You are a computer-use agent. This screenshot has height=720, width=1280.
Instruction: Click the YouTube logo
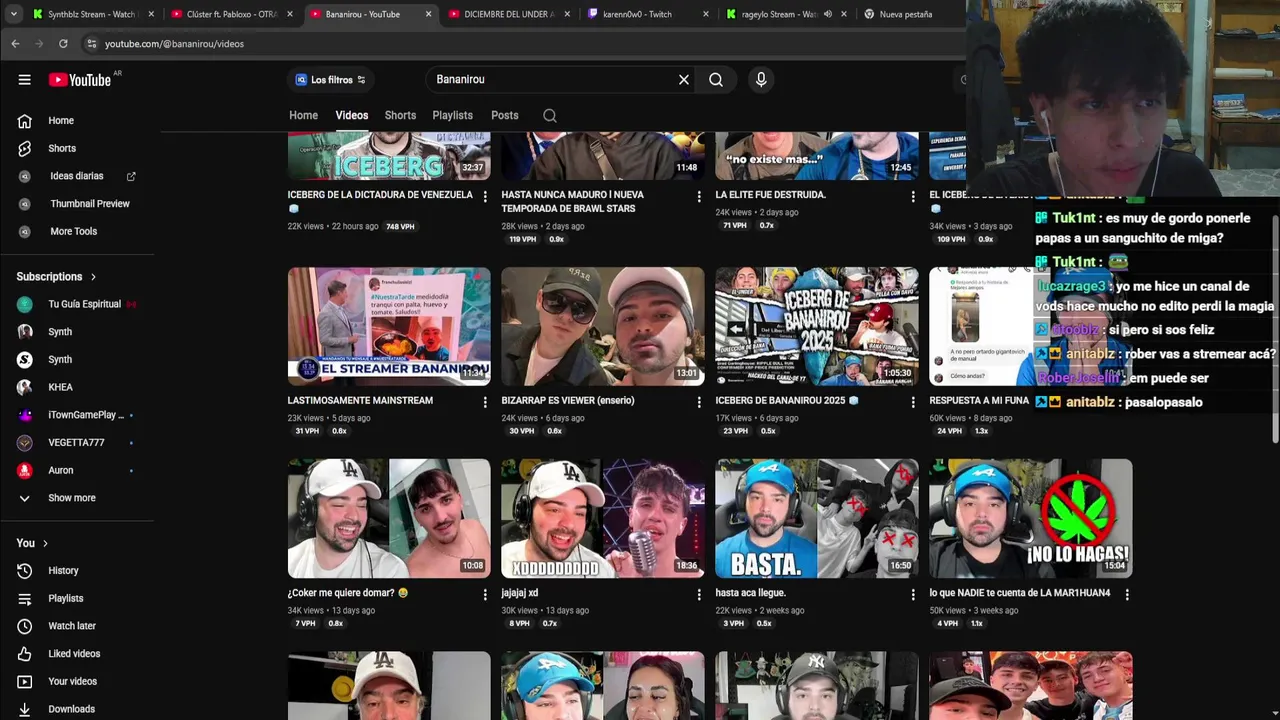pos(80,80)
